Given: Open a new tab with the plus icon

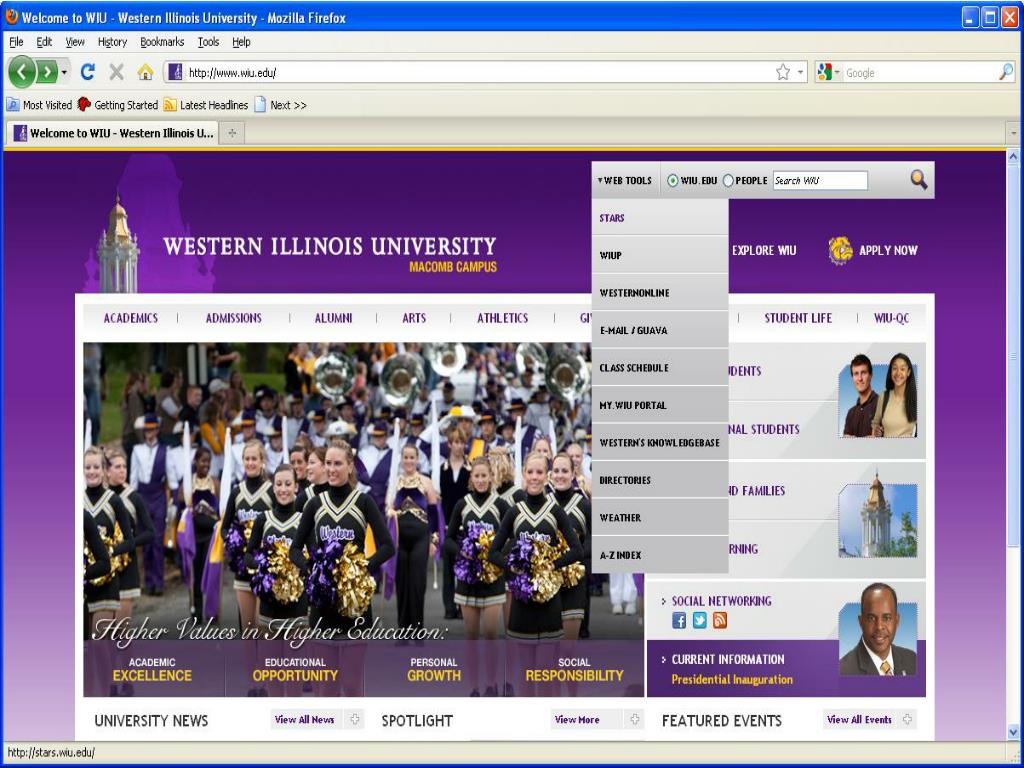Looking at the screenshot, I should point(232,133).
